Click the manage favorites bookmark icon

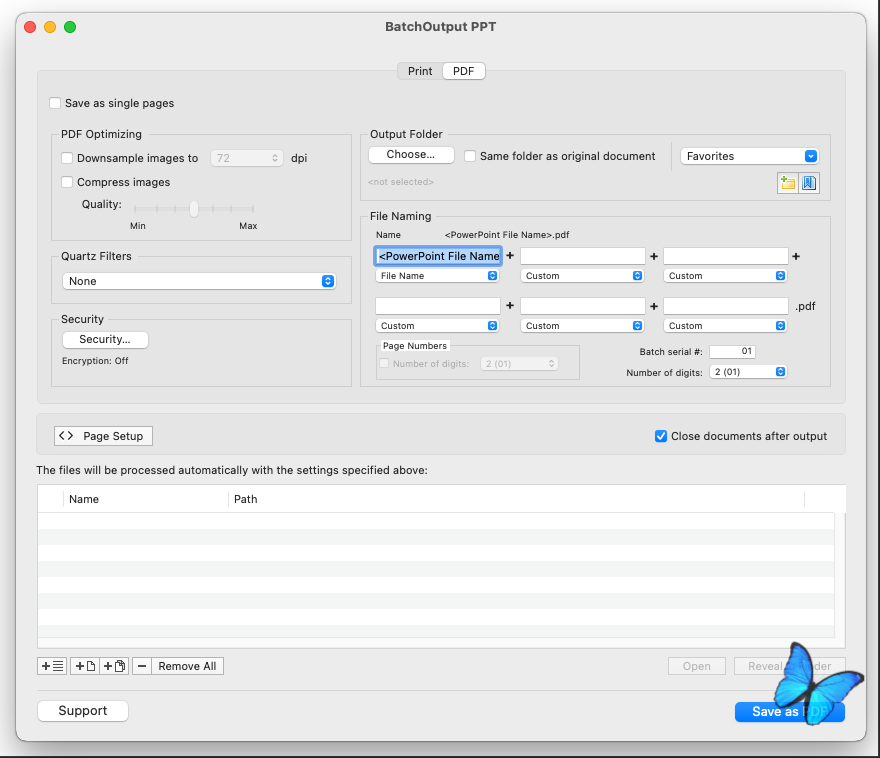pyautogui.click(x=809, y=183)
